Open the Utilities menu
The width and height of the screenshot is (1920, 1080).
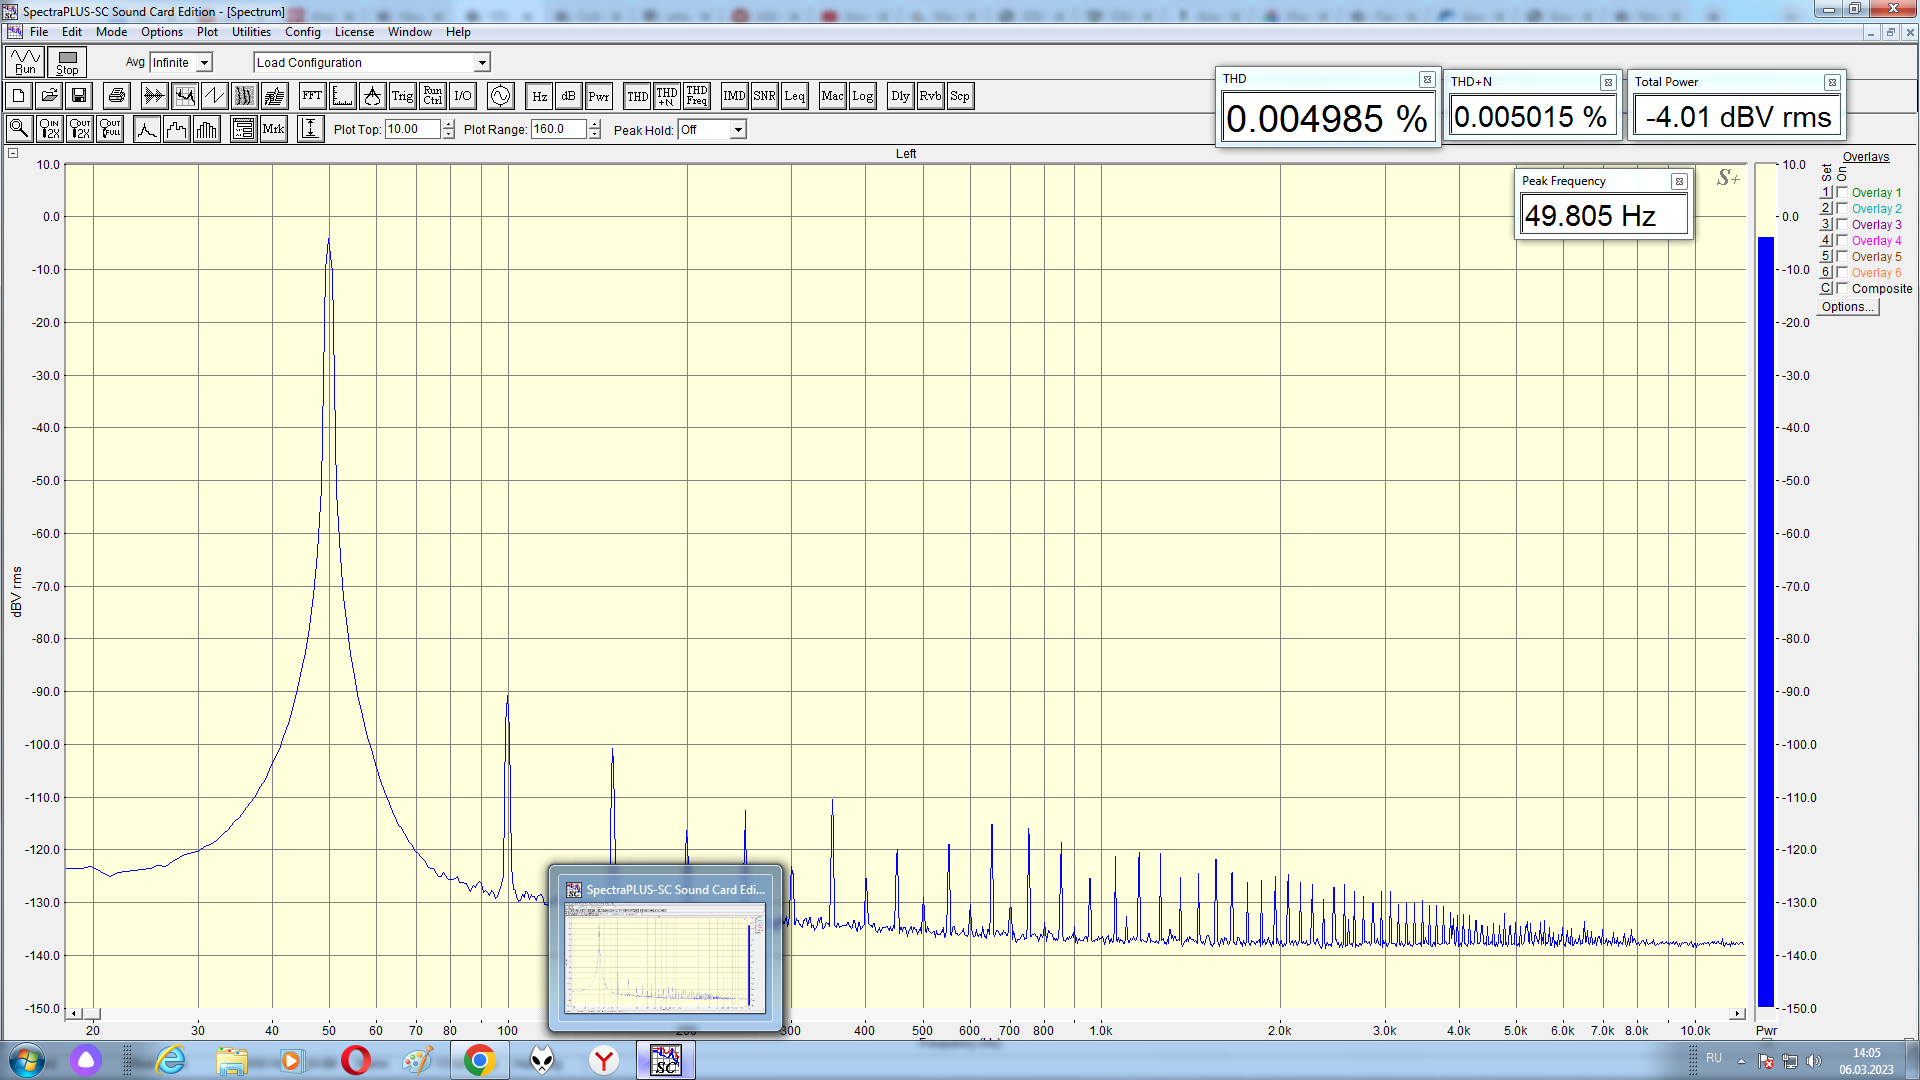pos(251,32)
